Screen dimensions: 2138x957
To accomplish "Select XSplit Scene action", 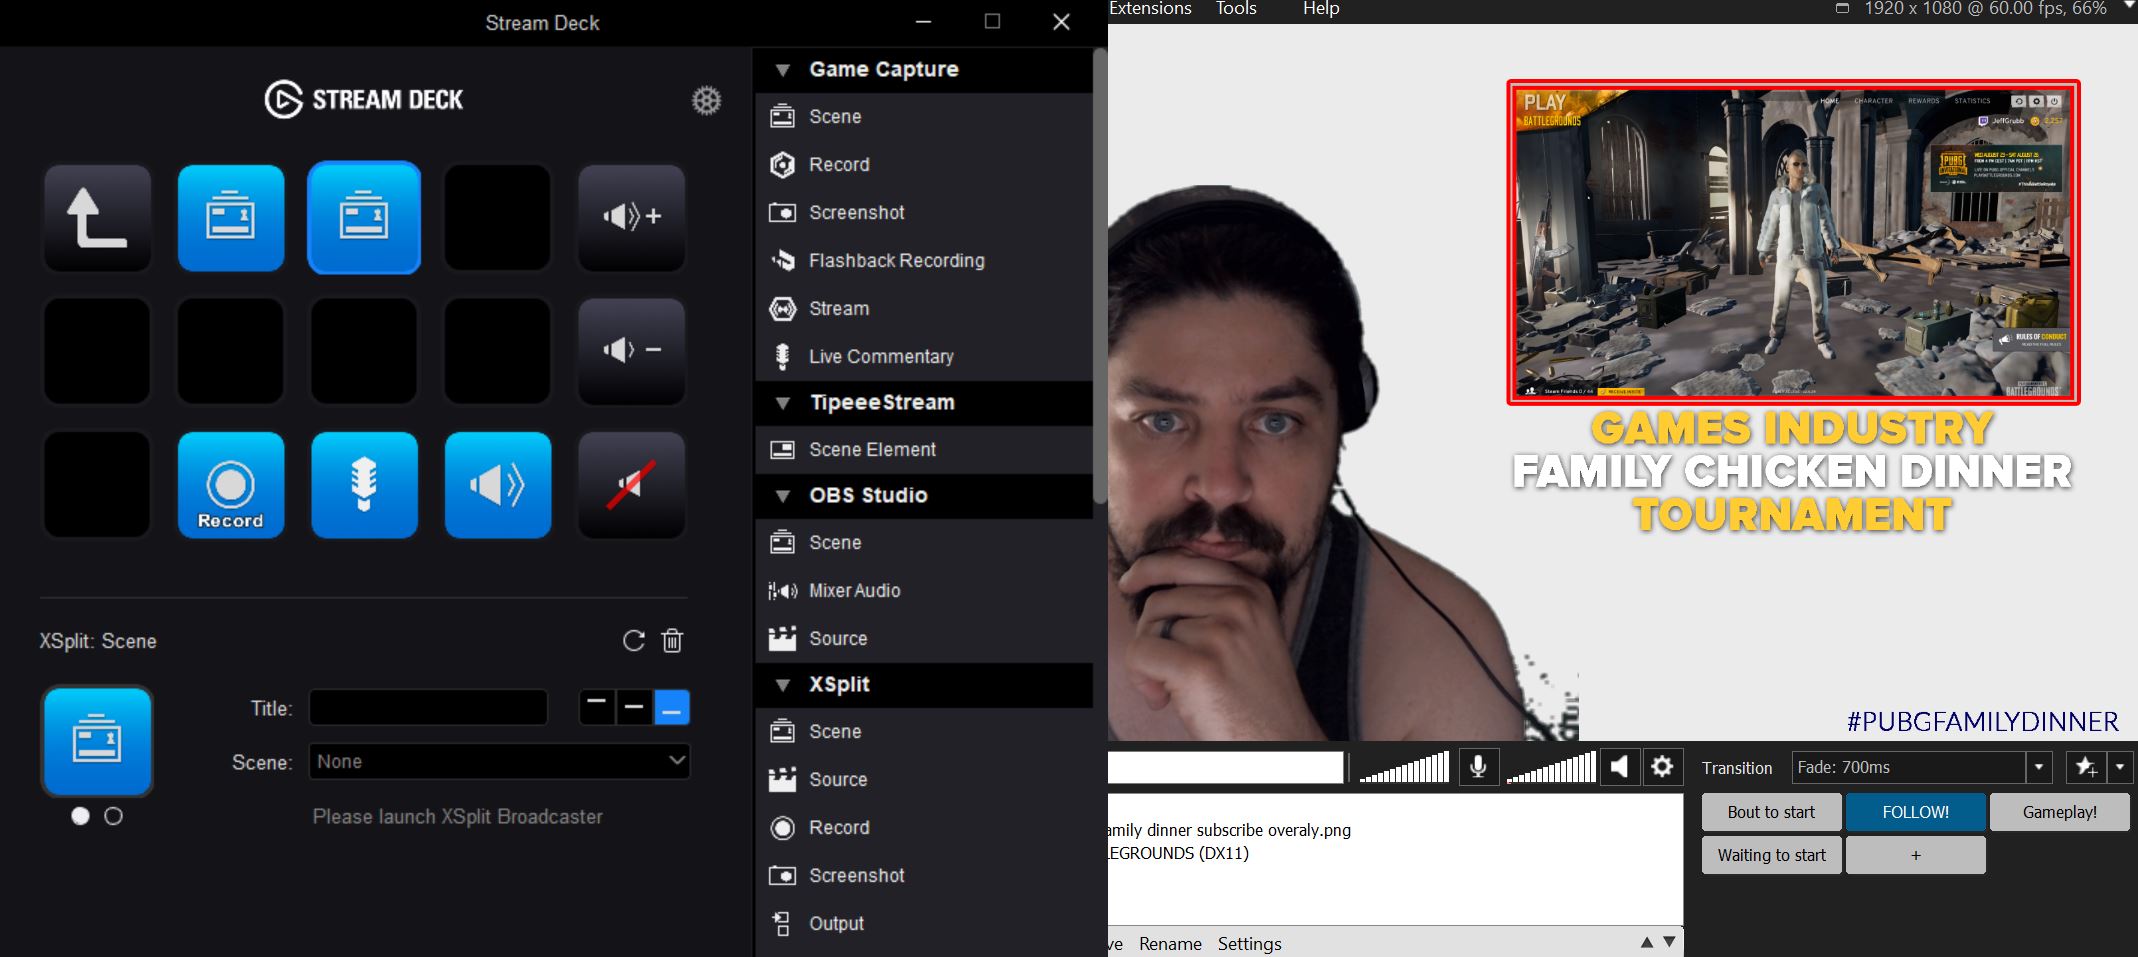I will point(923,732).
